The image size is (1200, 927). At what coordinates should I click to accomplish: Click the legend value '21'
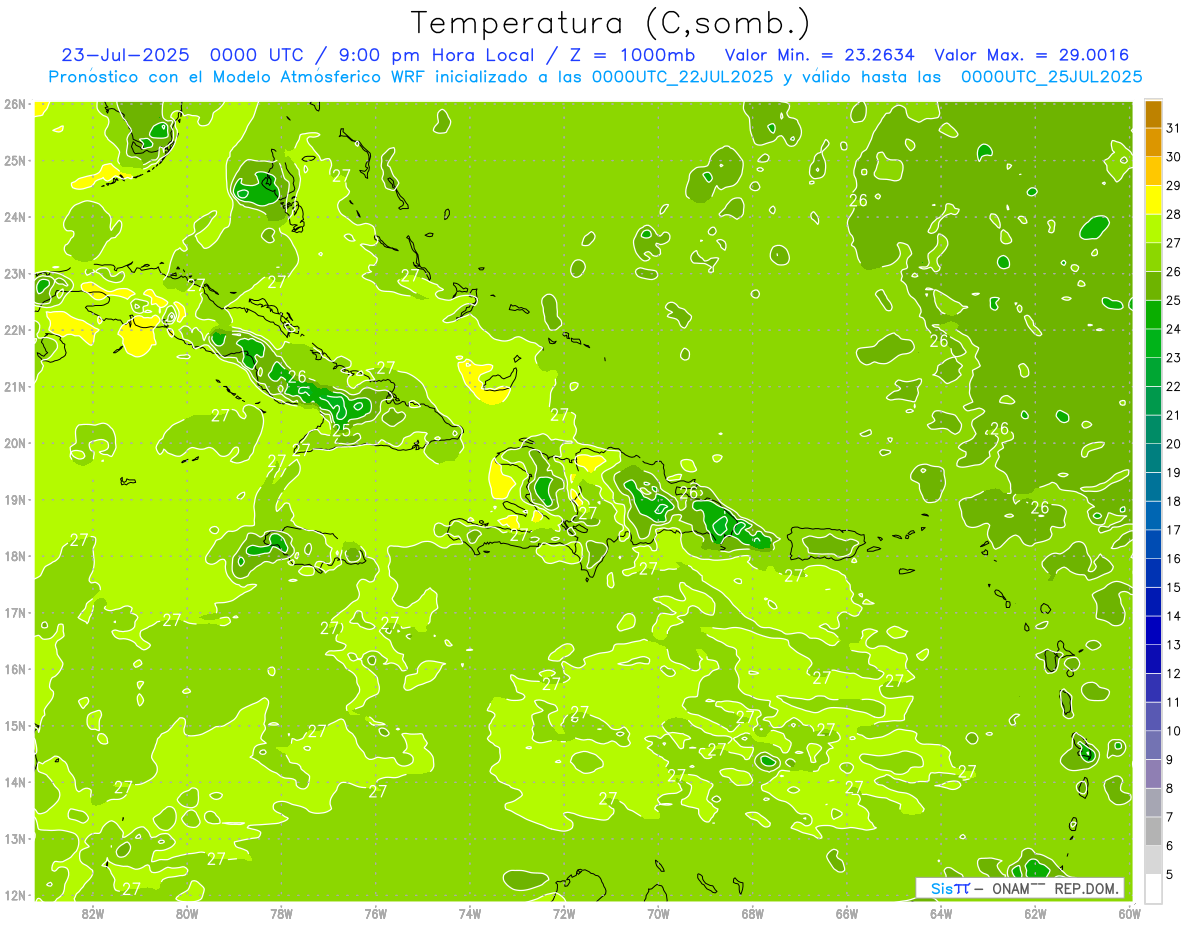1174,415
